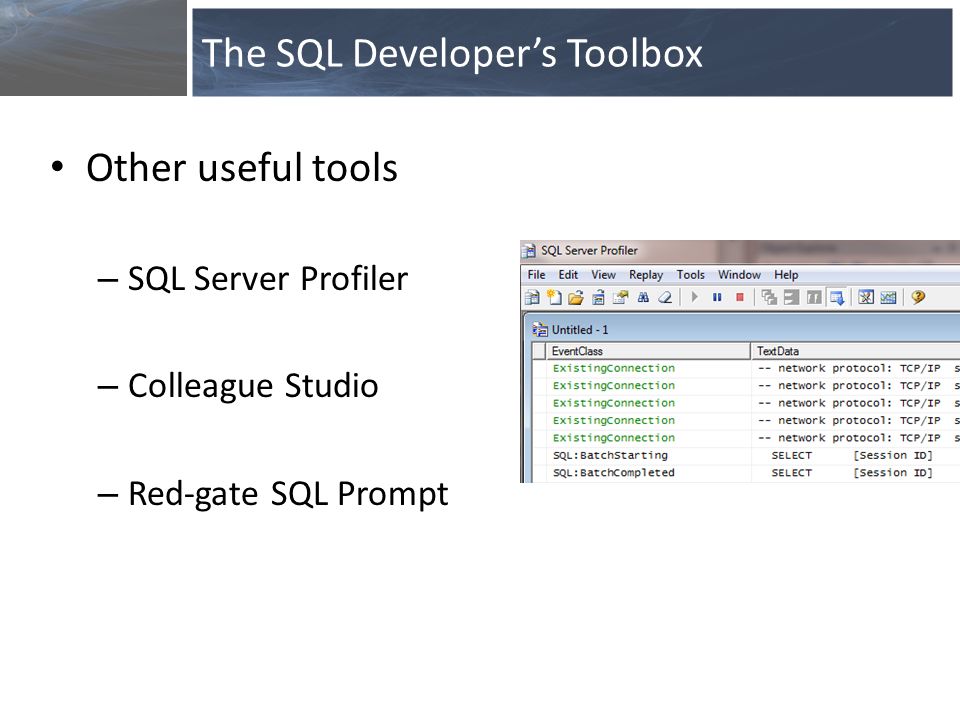The height and width of the screenshot is (720, 960).
Task: Click the TextData column header
Action: tap(855, 351)
